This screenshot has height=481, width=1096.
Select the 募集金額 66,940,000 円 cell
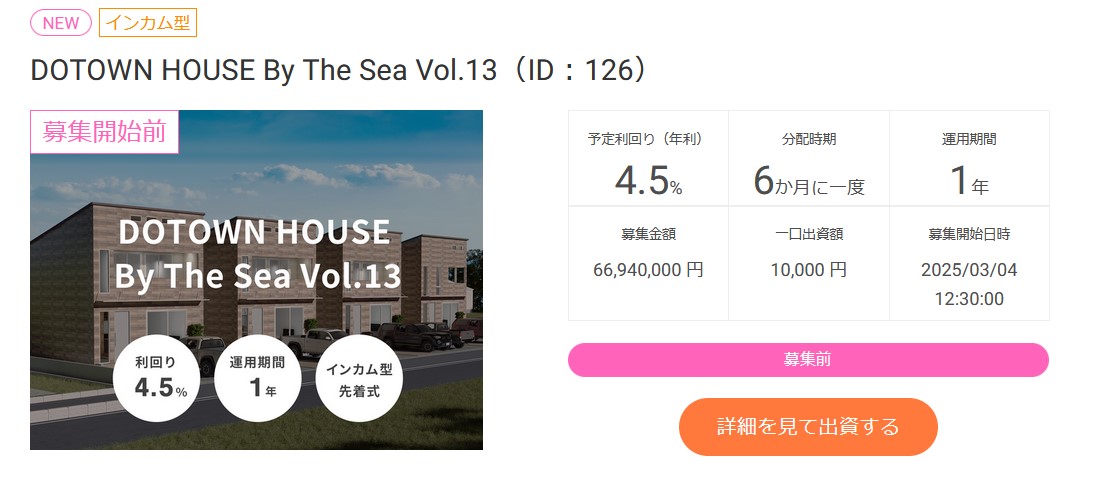(648, 263)
